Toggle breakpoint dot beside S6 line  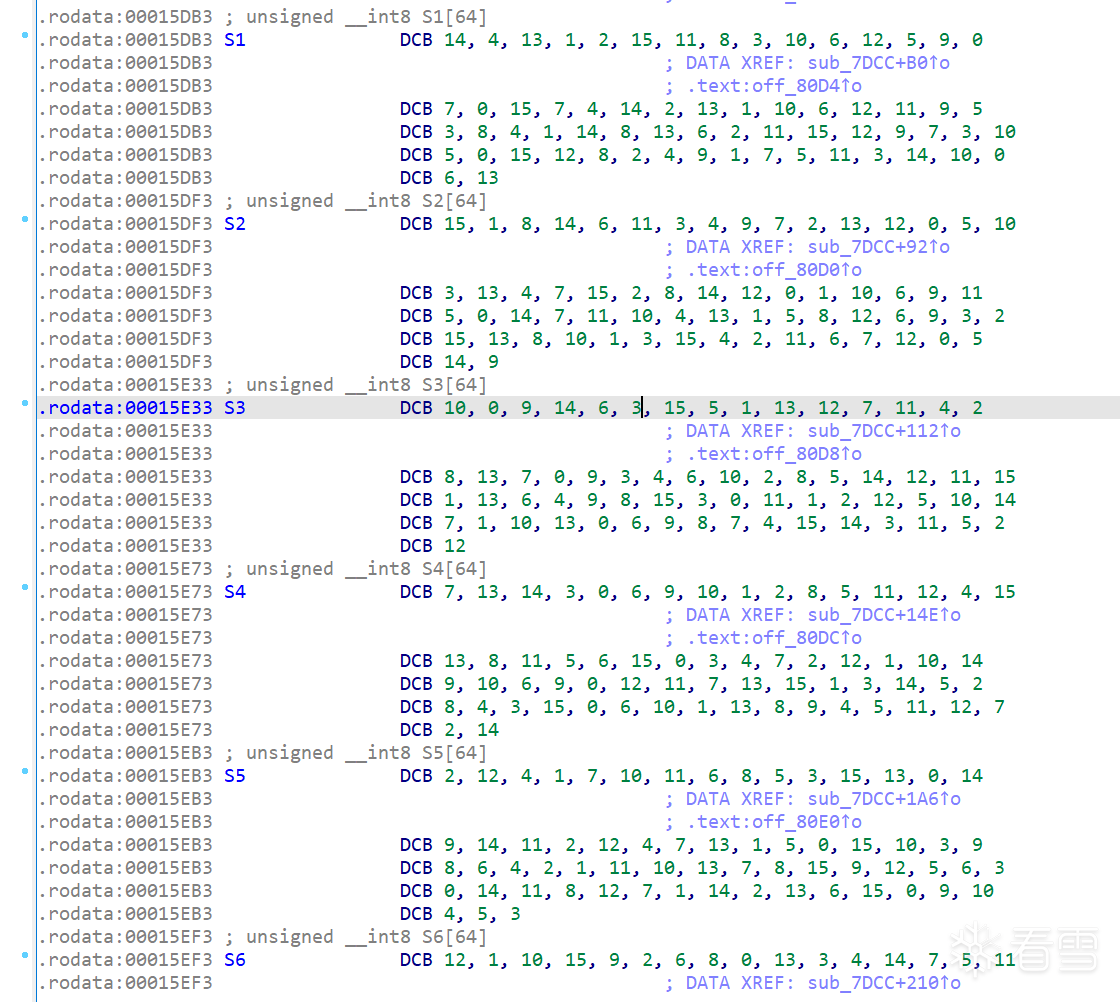pos(25,955)
